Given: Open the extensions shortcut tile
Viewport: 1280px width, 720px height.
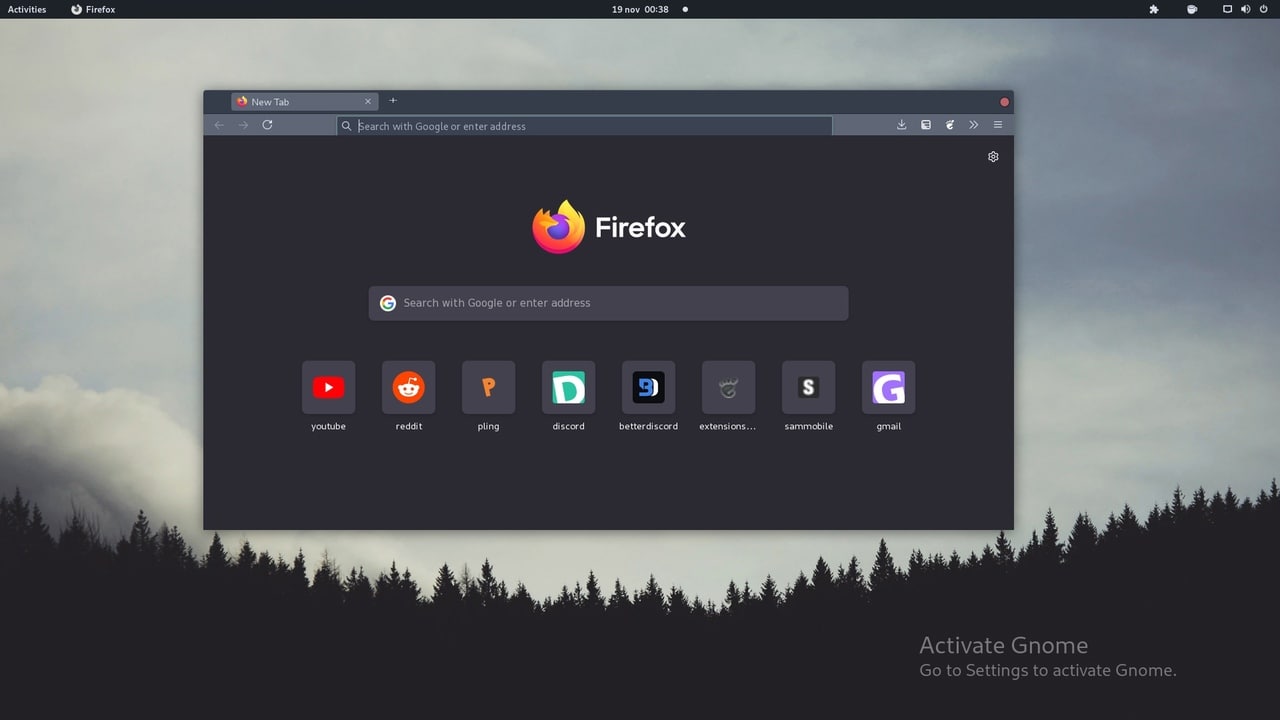Looking at the screenshot, I should pyautogui.click(x=728, y=387).
